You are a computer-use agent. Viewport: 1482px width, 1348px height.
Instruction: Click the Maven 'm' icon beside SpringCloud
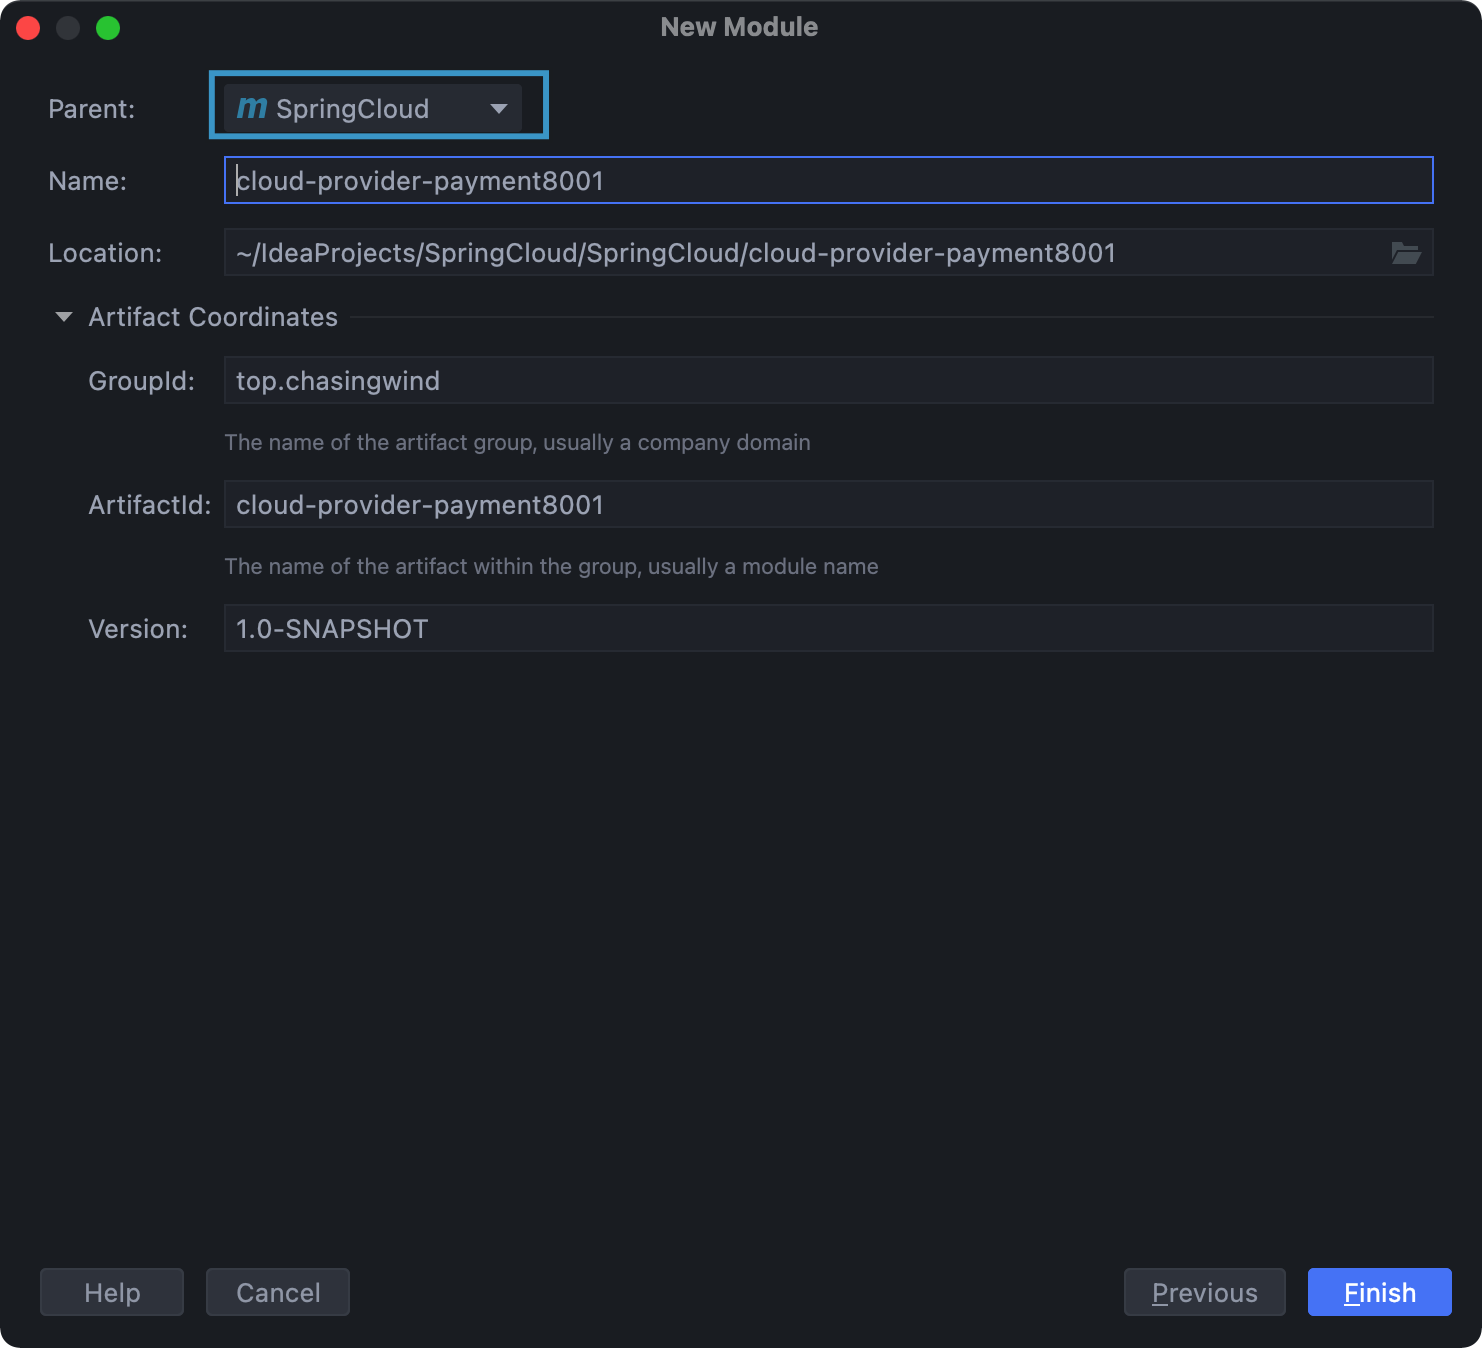coord(252,107)
